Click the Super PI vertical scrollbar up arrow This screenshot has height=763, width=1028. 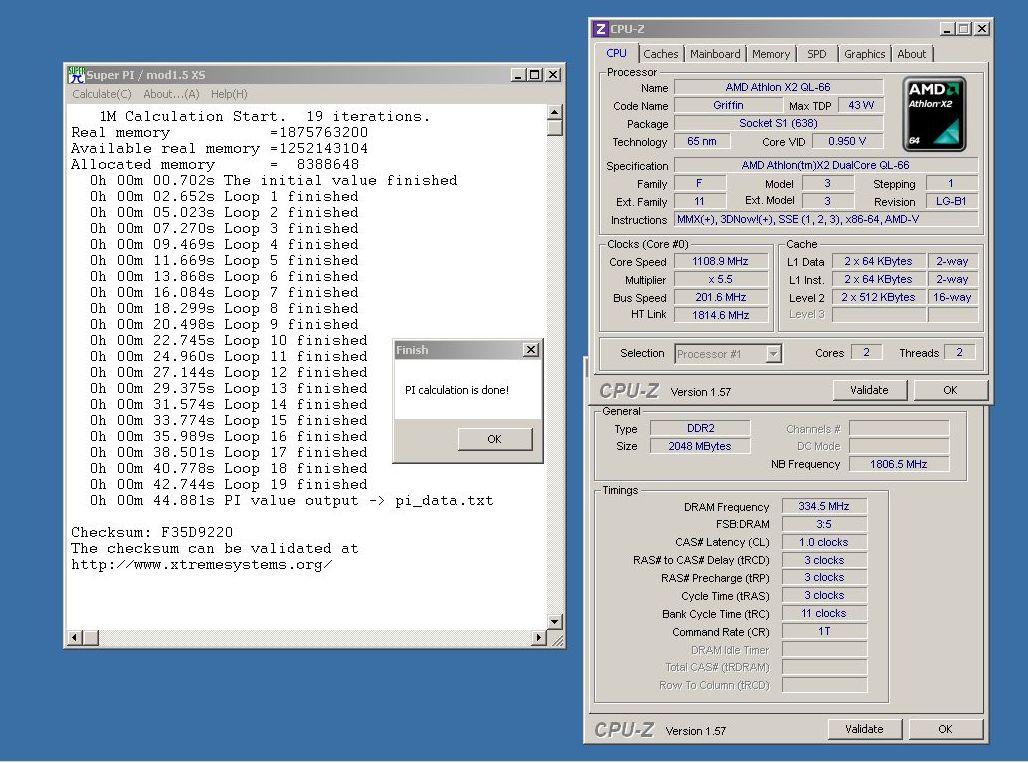[x=555, y=112]
